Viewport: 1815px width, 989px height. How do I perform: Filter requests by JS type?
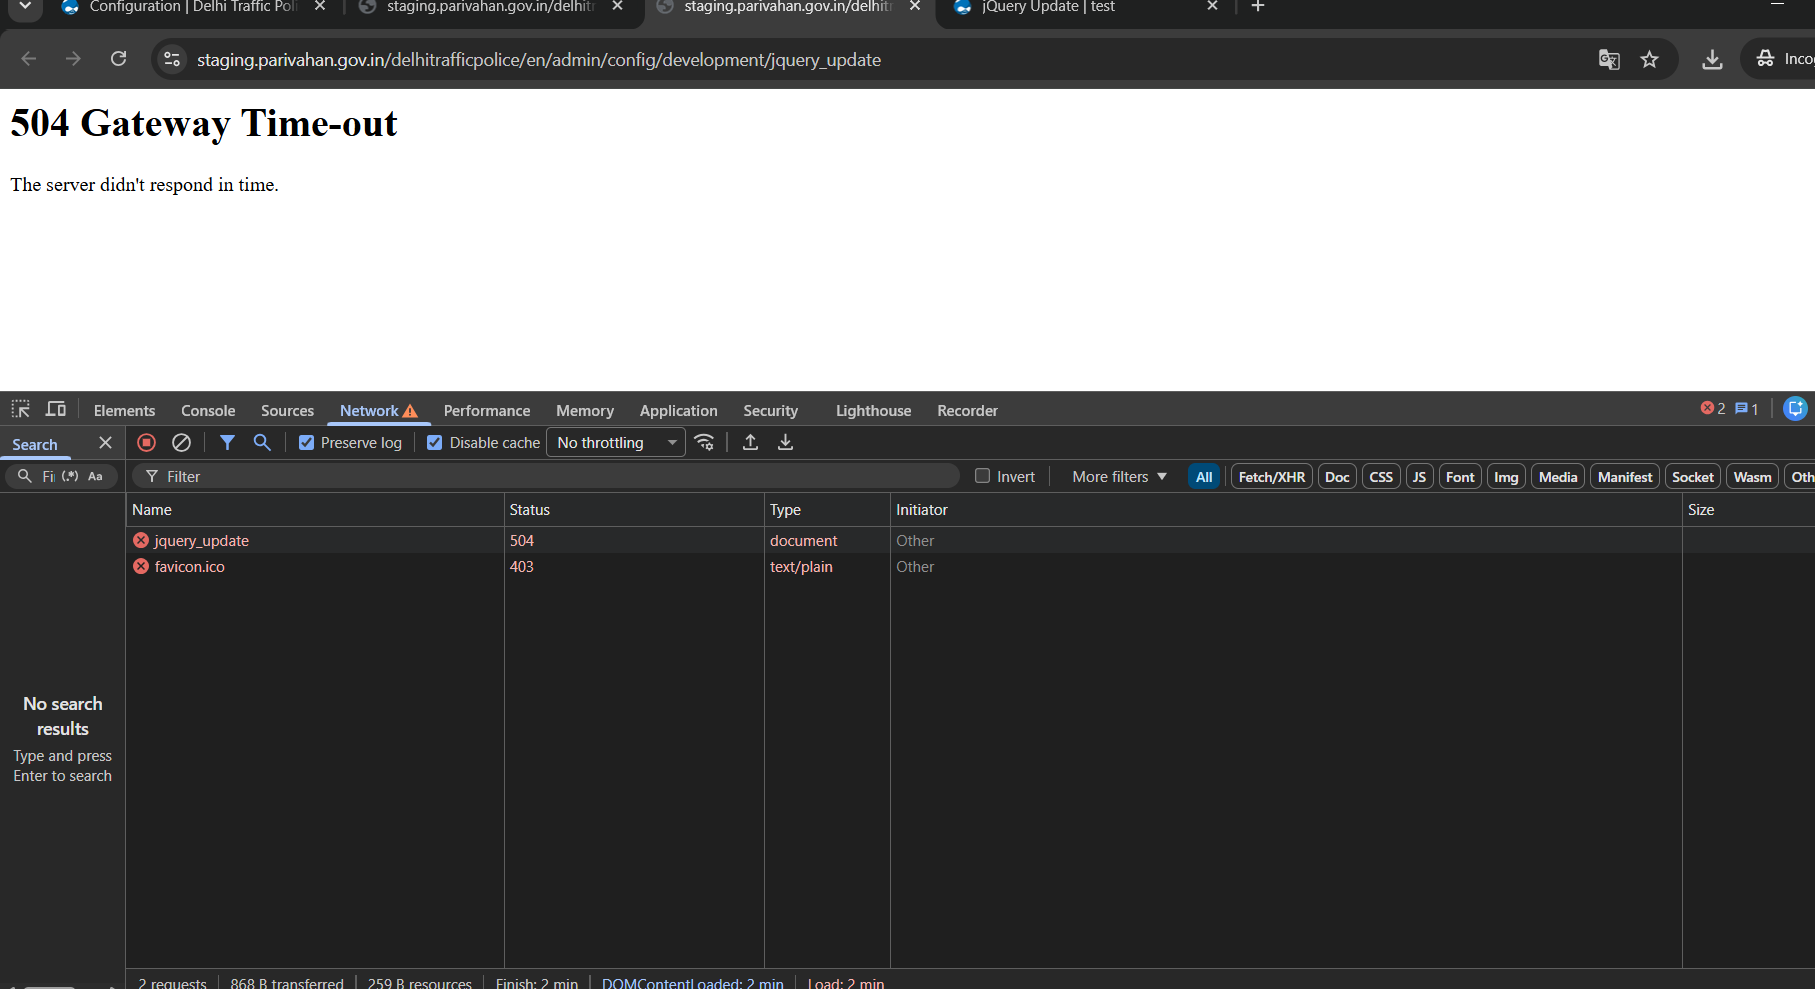[x=1419, y=477]
